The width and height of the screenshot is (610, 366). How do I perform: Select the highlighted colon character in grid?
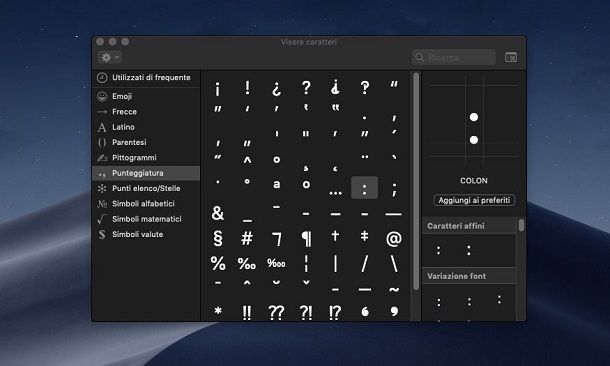[365, 188]
